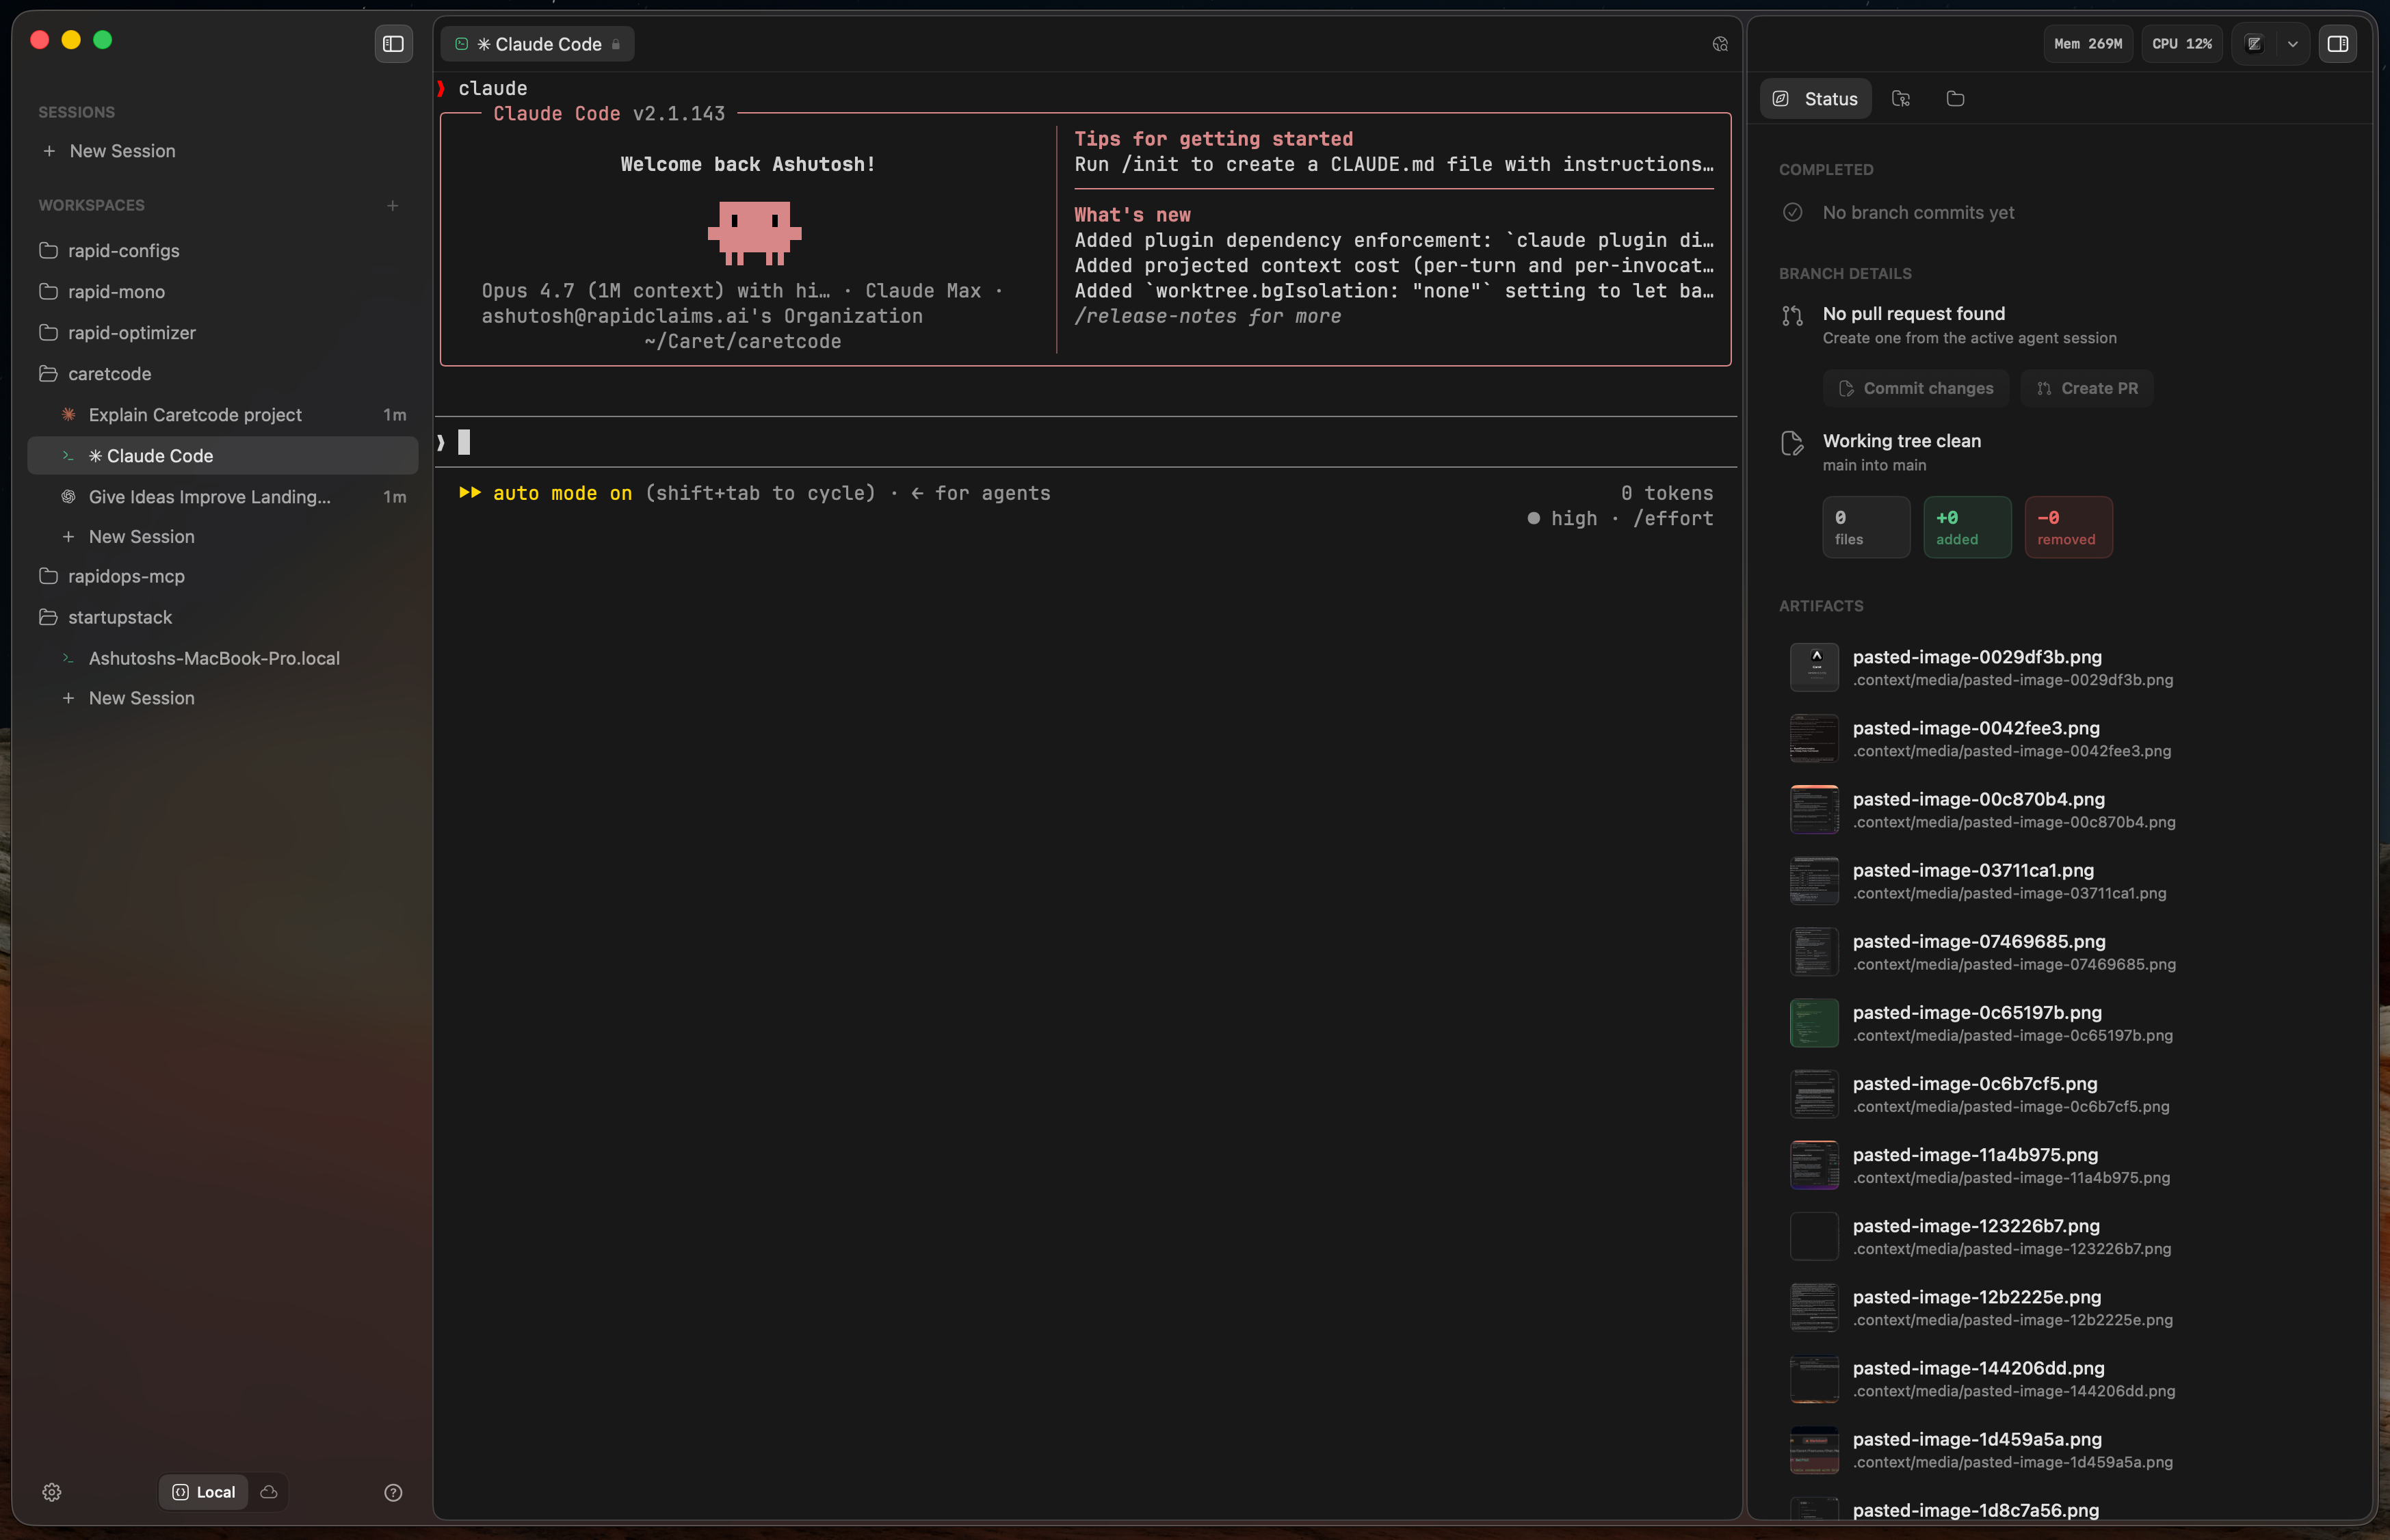This screenshot has width=2390, height=1540.
Task: Create New Session under startupstack
Action: pos(222,699)
